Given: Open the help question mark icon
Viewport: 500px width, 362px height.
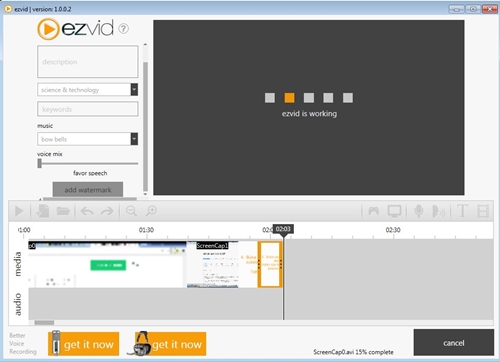Looking at the screenshot, I should pyautogui.click(x=123, y=29).
